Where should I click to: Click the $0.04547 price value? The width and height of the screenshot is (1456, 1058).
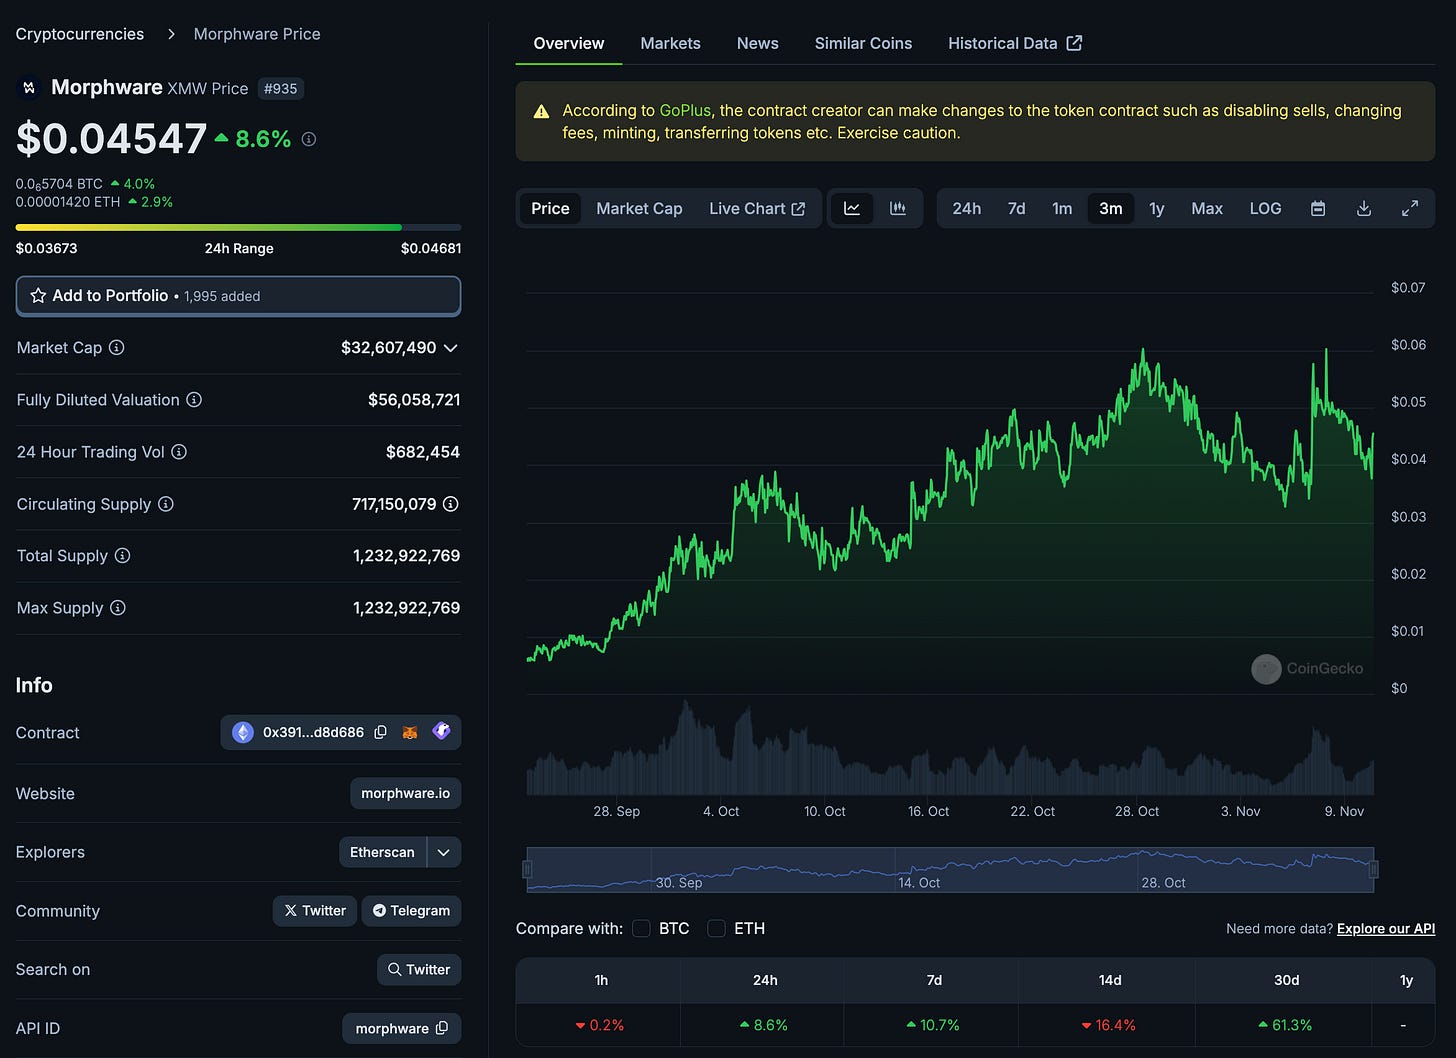pos(111,139)
